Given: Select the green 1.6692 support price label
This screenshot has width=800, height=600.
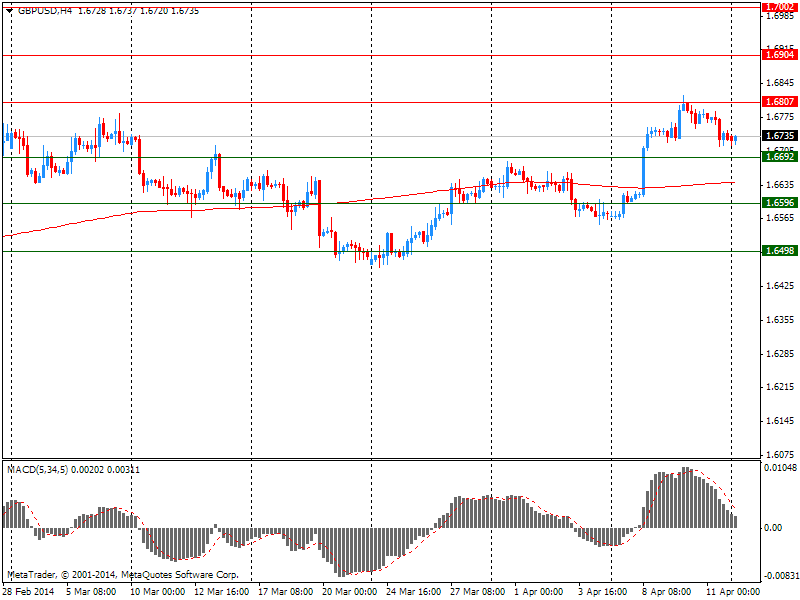Looking at the screenshot, I should [x=779, y=157].
